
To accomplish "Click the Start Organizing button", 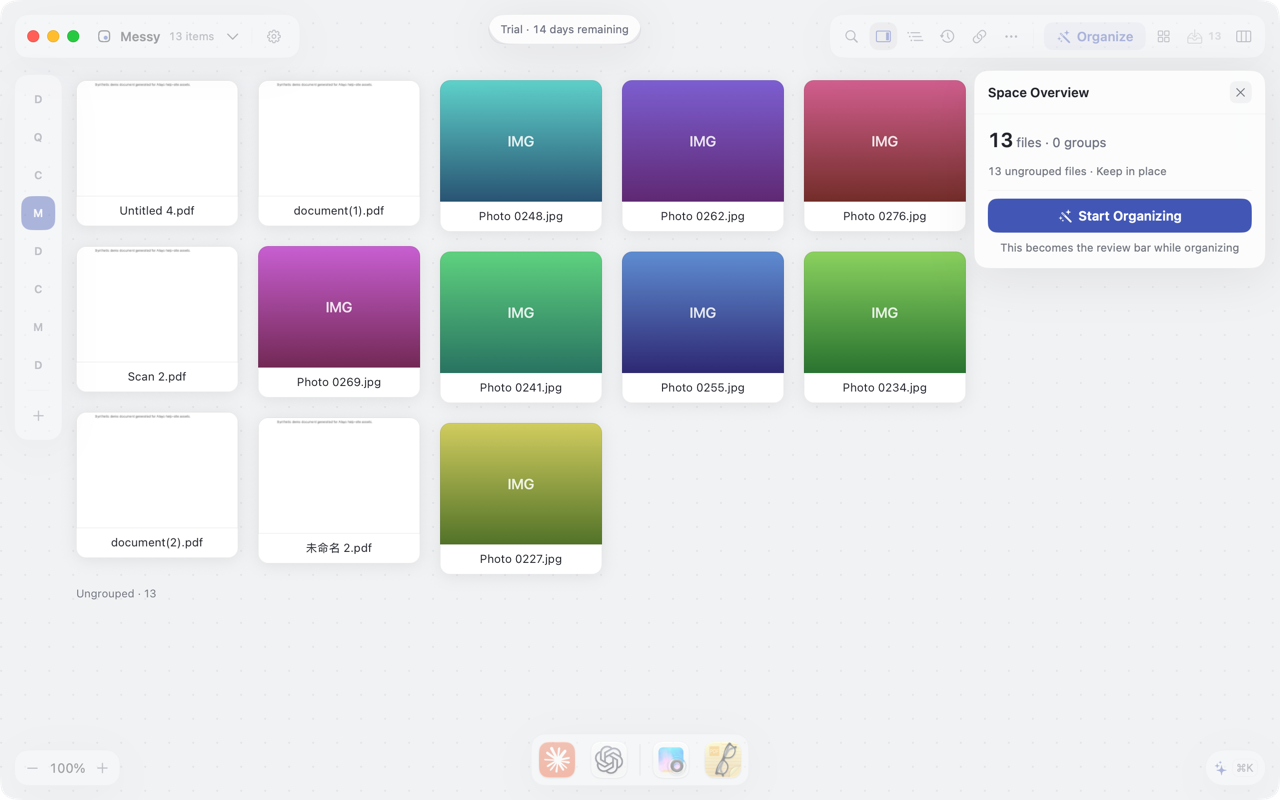I will (x=1119, y=216).
